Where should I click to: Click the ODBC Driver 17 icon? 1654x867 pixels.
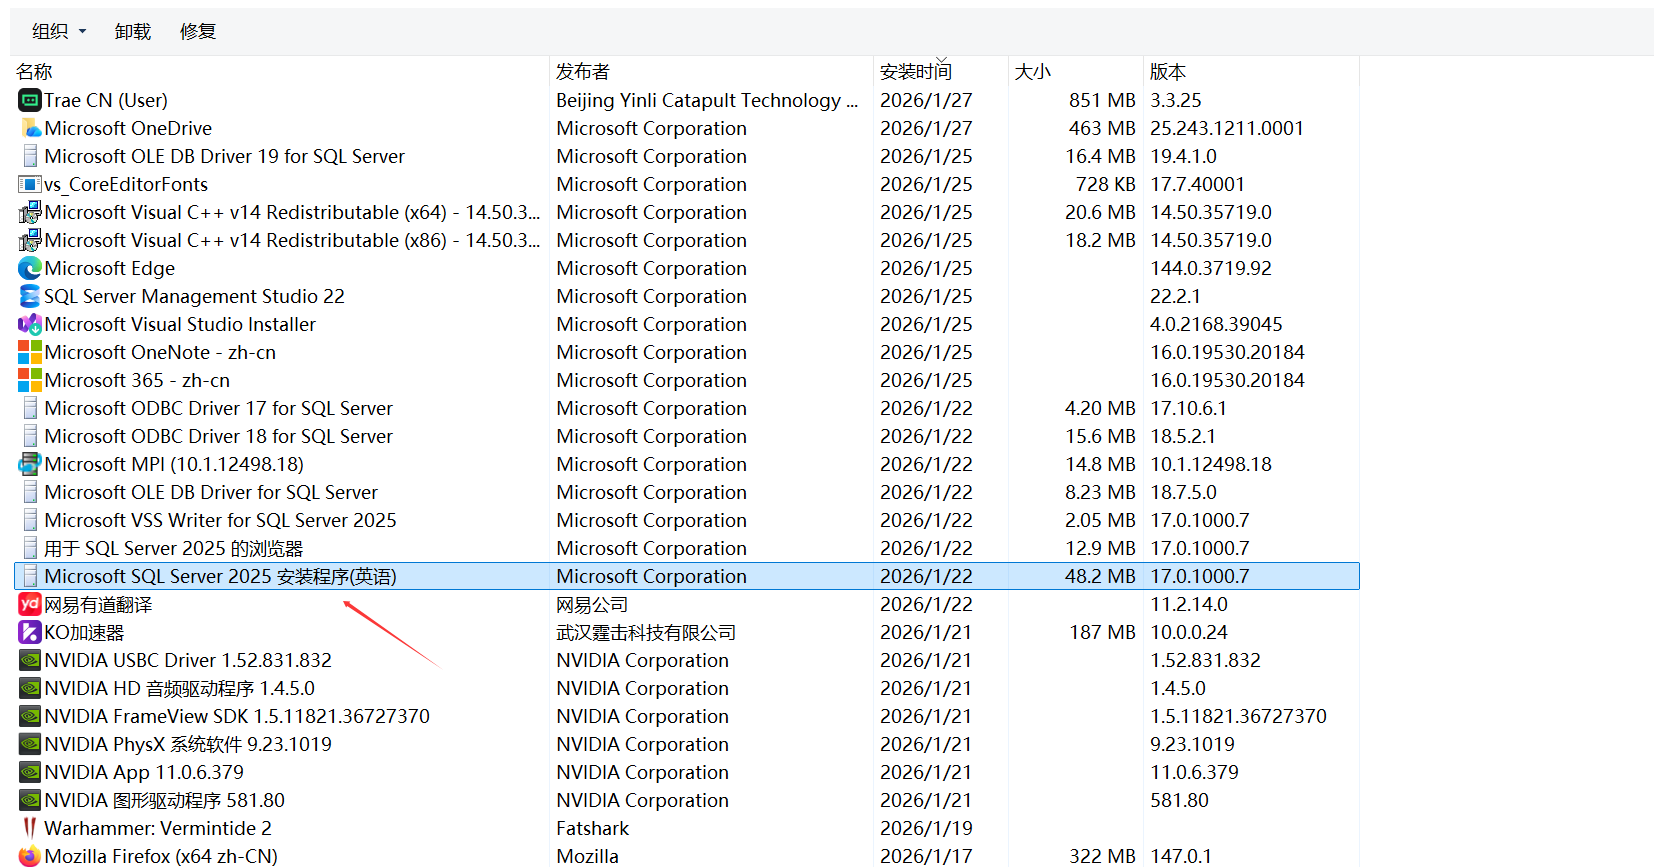point(30,408)
